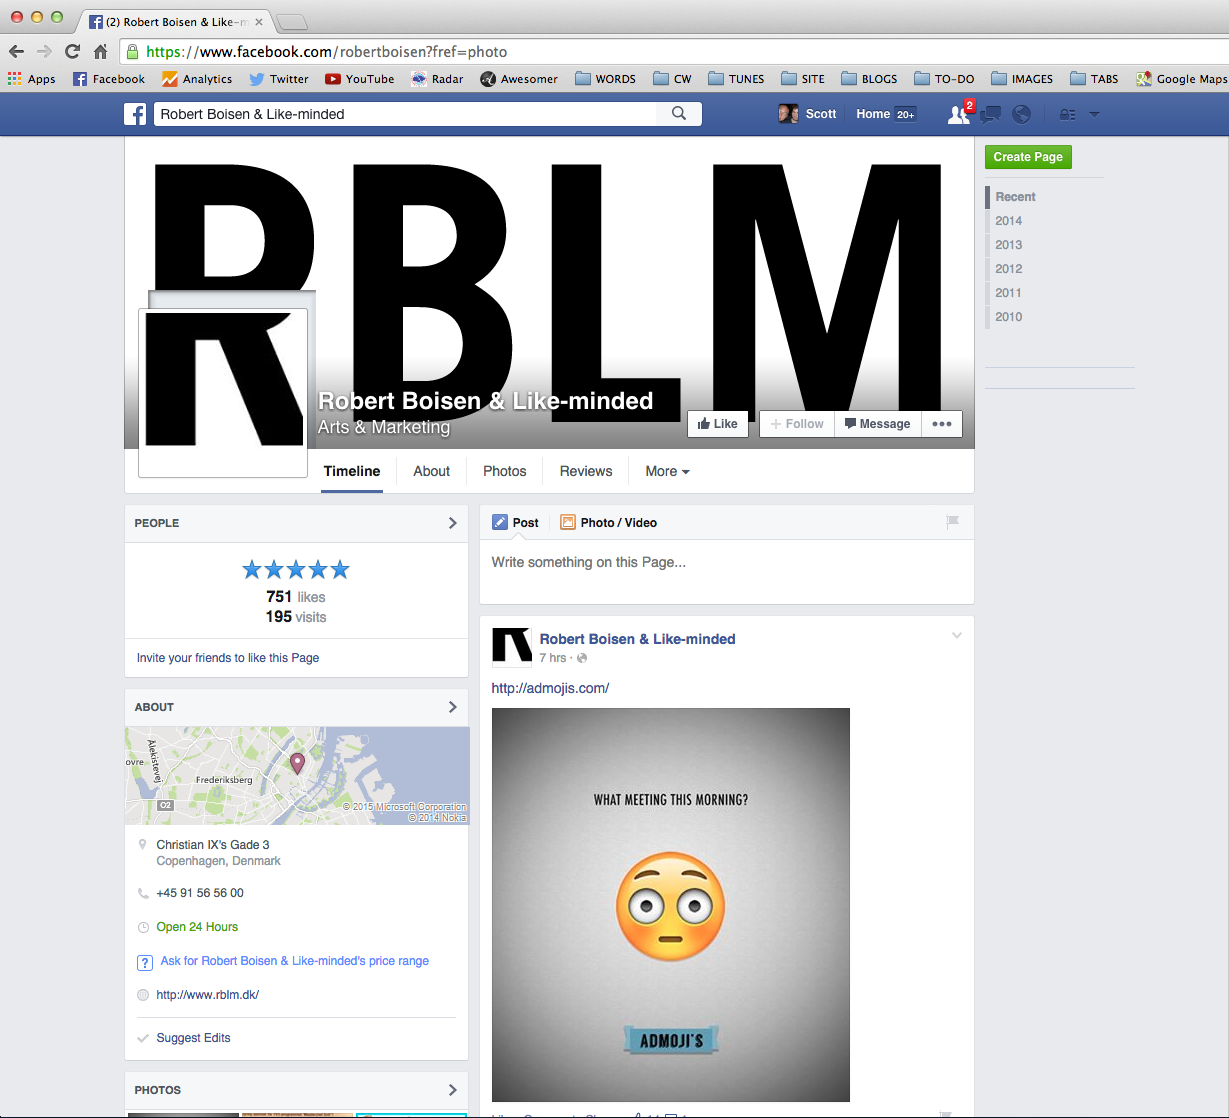
Task: Switch to the Photos tab
Action: pyautogui.click(x=504, y=471)
